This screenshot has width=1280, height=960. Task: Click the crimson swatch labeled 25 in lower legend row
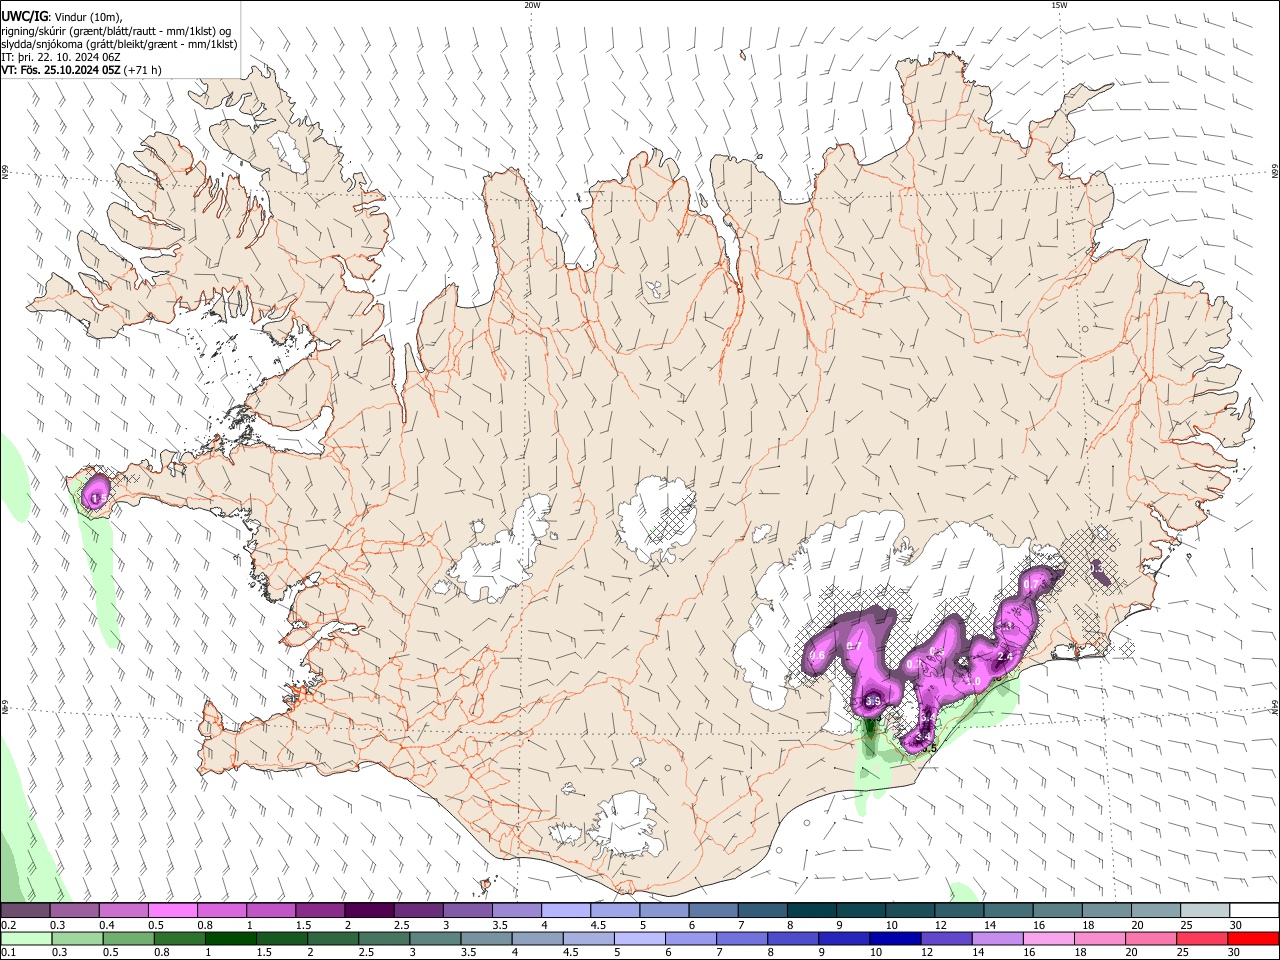point(1201,939)
